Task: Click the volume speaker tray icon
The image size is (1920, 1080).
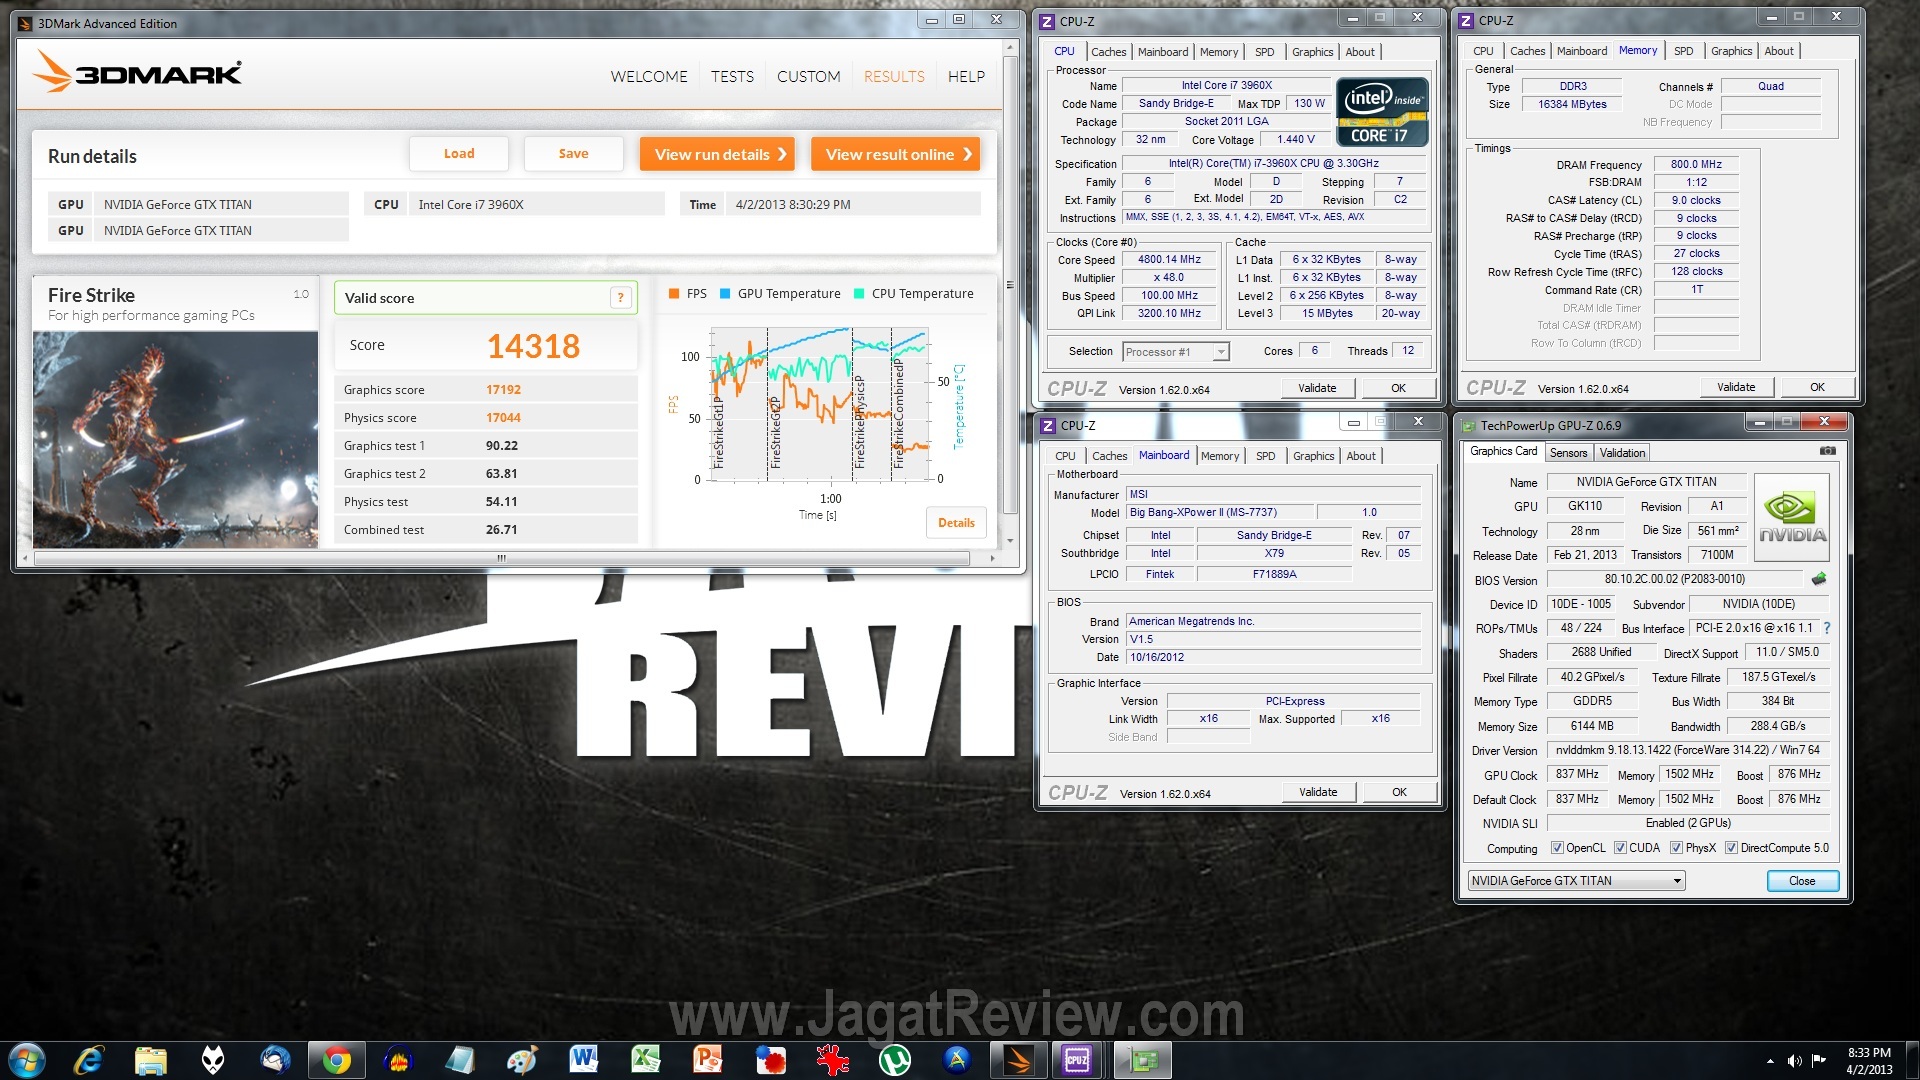Action: [1794, 1061]
